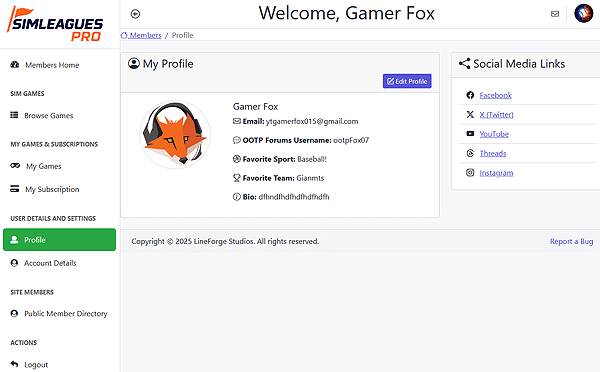Click the Members Home dashboard icon
This screenshot has height=372, width=600.
point(15,65)
